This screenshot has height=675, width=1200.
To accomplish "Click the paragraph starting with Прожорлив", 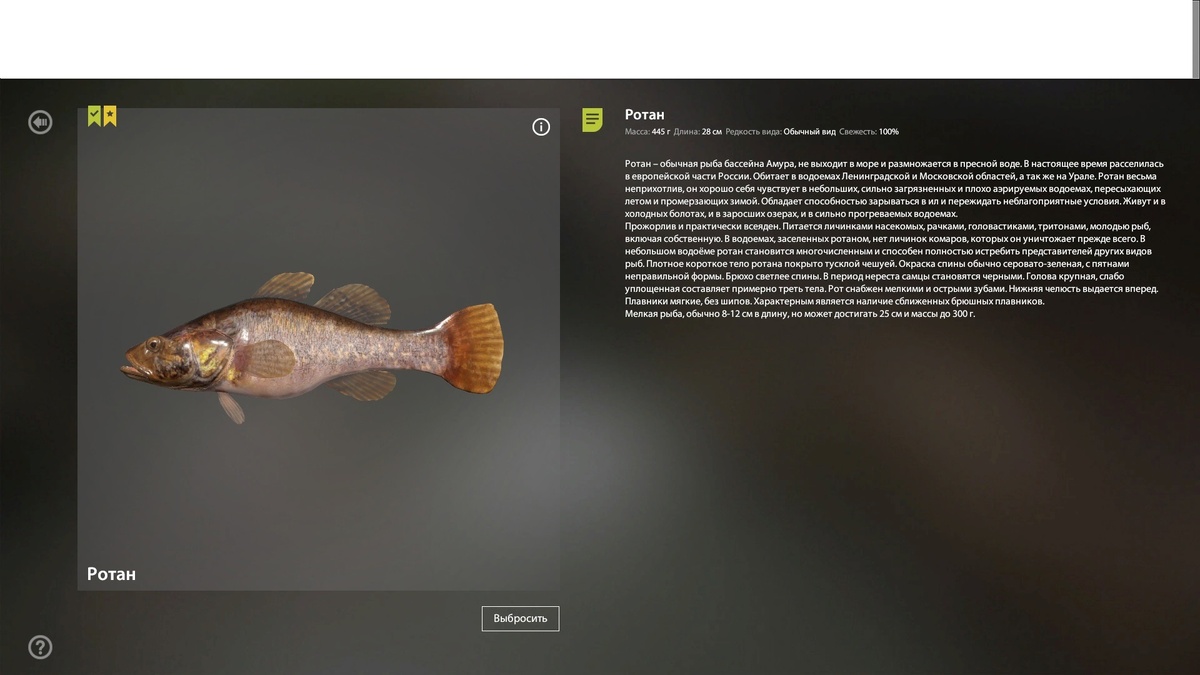I will point(890,264).
